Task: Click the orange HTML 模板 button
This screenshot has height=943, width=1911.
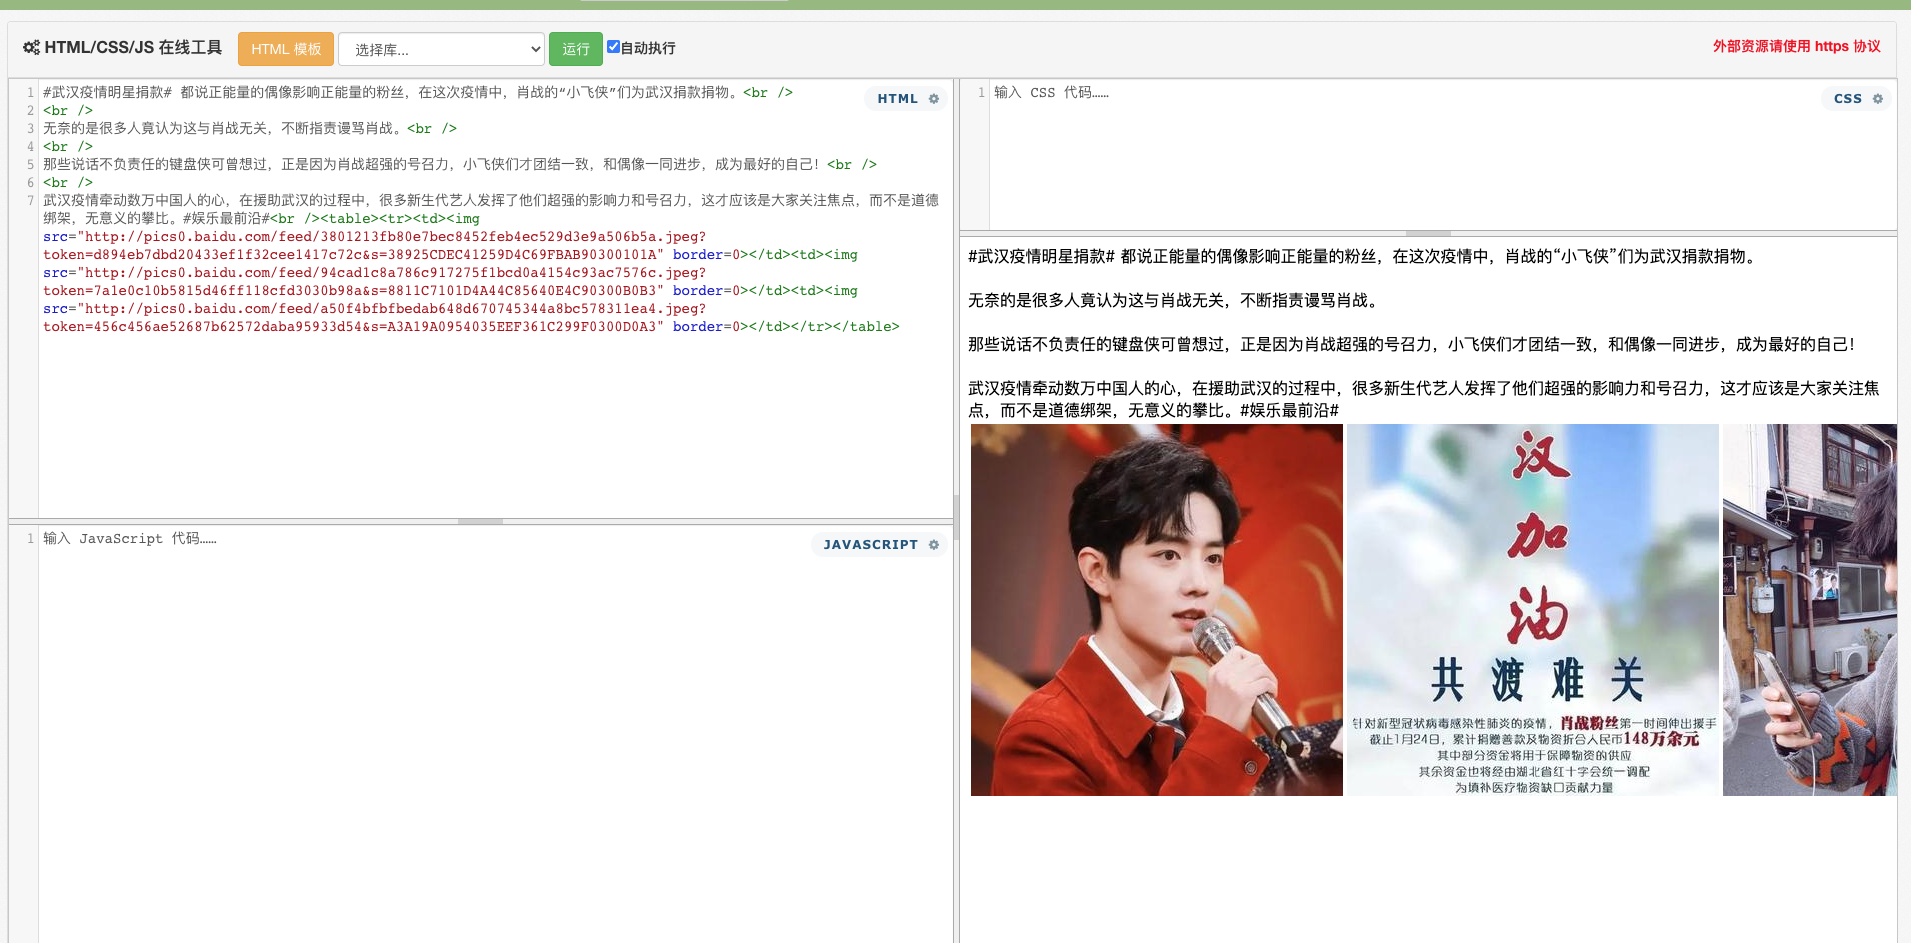Action: (286, 49)
